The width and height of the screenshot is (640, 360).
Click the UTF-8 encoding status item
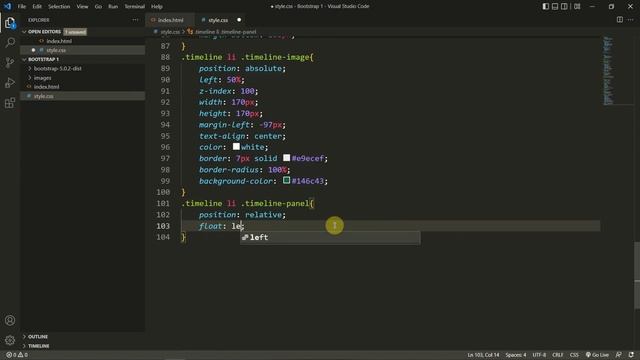[539, 355]
